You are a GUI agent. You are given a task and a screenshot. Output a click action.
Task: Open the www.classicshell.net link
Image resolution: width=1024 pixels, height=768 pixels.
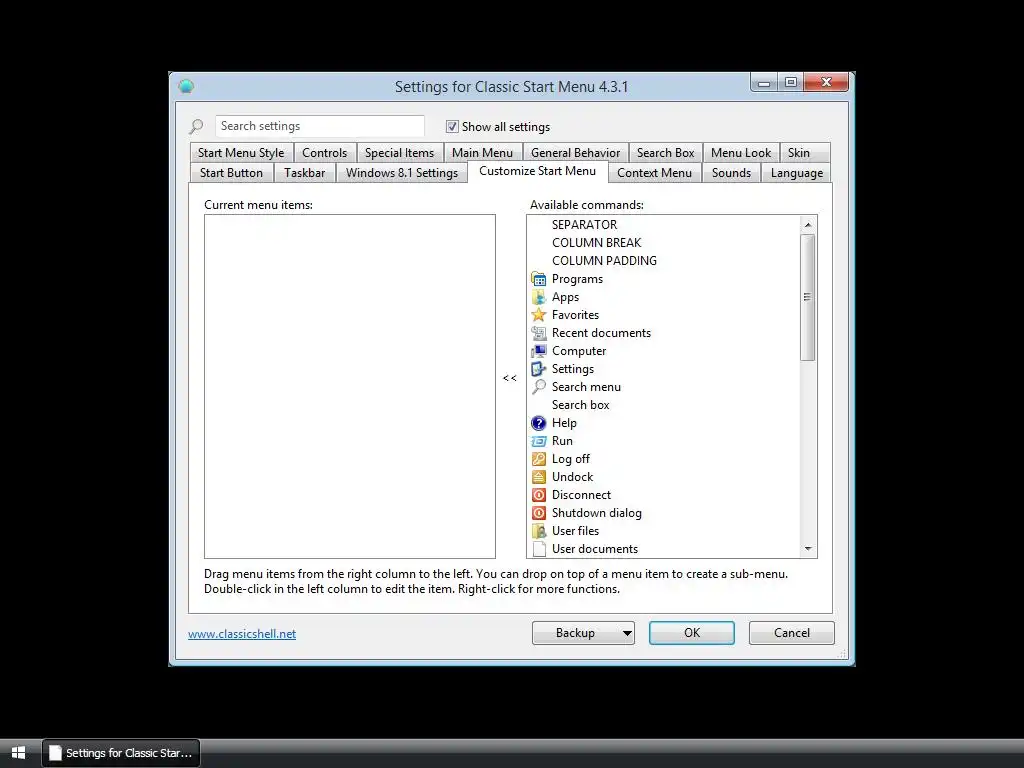[242, 633]
